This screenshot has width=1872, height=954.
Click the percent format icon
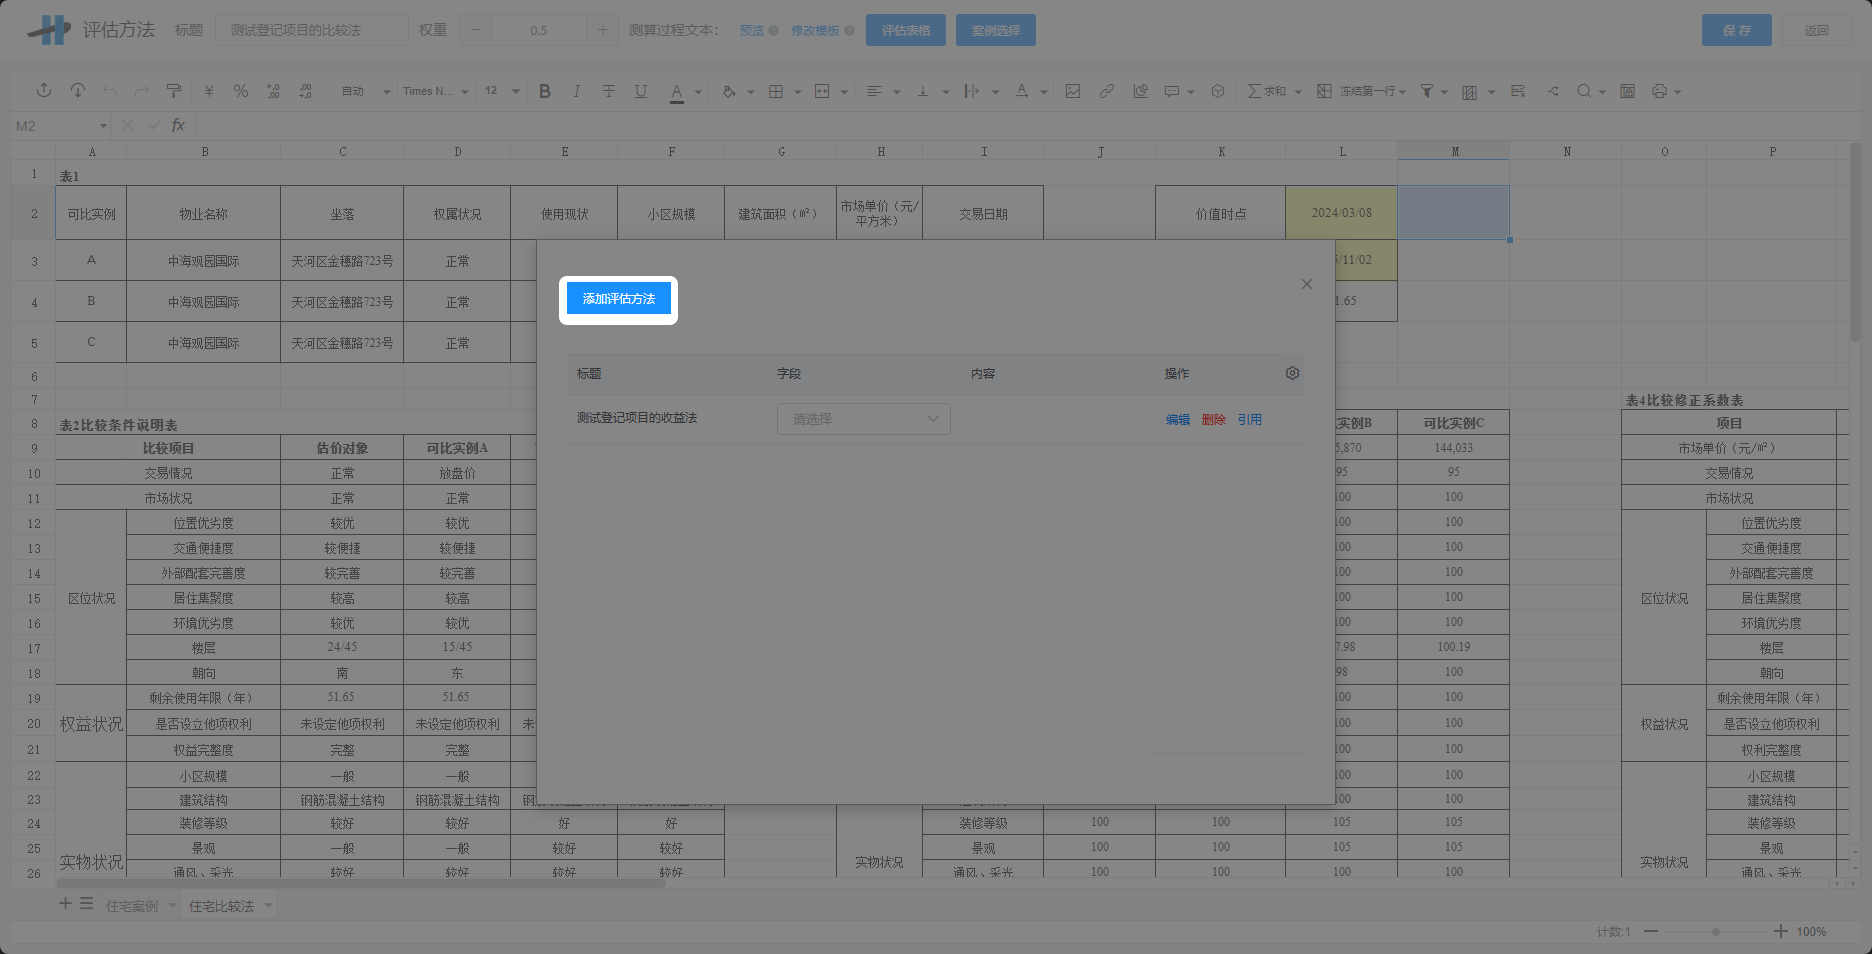(x=241, y=91)
